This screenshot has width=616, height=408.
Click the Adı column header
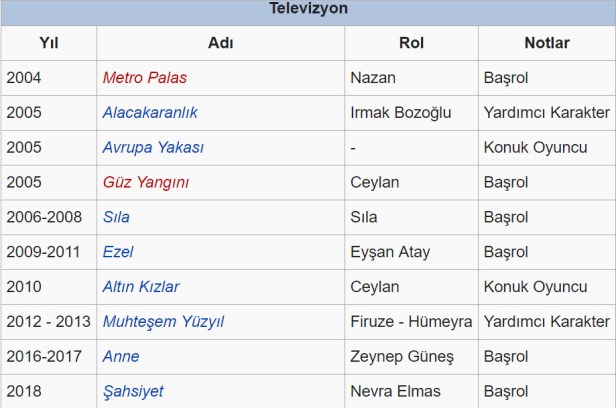(x=221, y=43)
